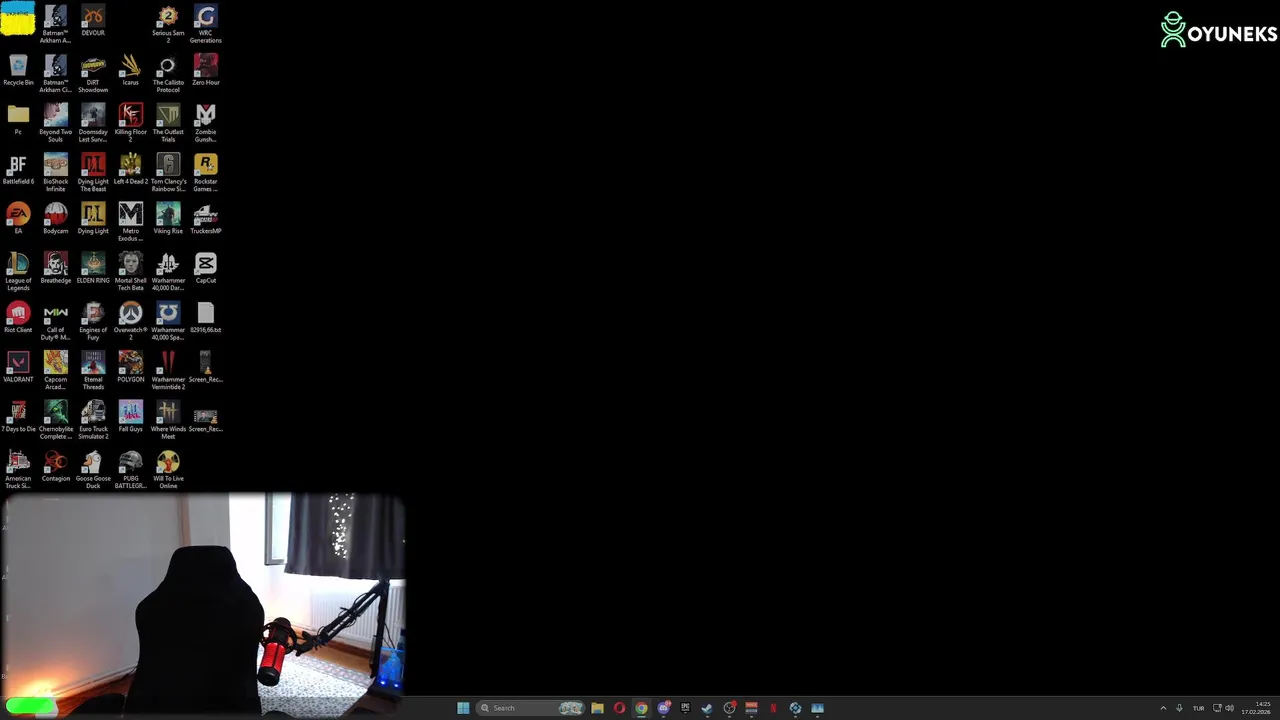The height and width of the screenshot is (720, 1280).
Task: Launch the ELDEN RING shortcut
Action: pos(93,268)
